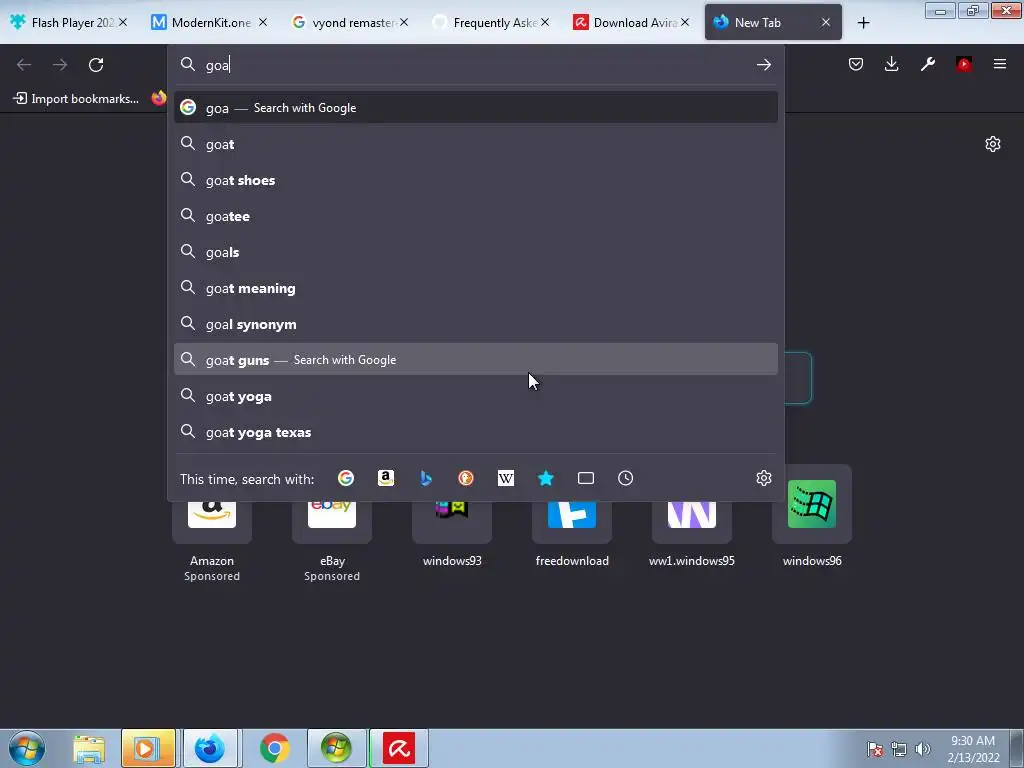Choose the 'goatee' suggestion
Viewport: 1024px width, 768px height.
click(475, 216)
